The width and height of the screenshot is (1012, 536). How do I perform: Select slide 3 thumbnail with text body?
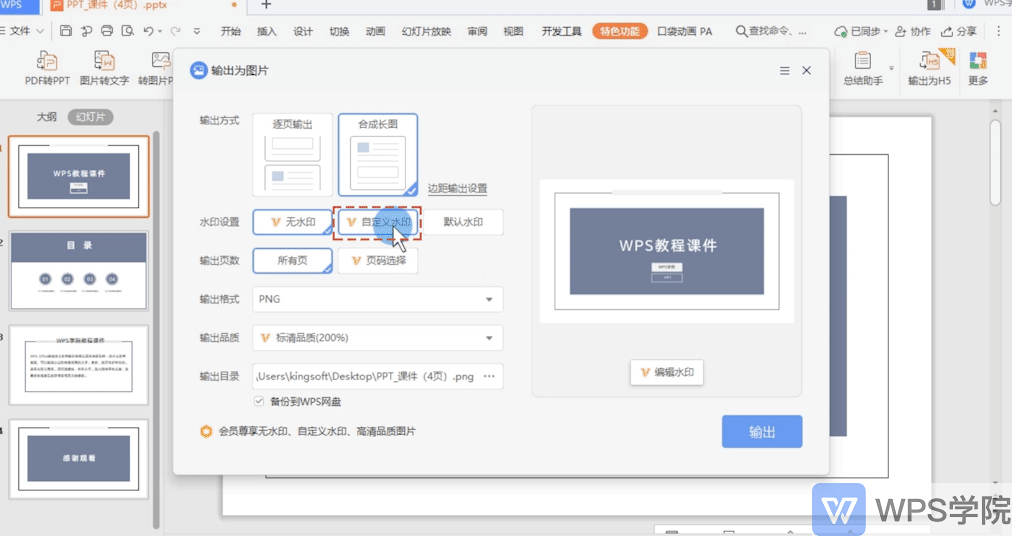(79, 366)
